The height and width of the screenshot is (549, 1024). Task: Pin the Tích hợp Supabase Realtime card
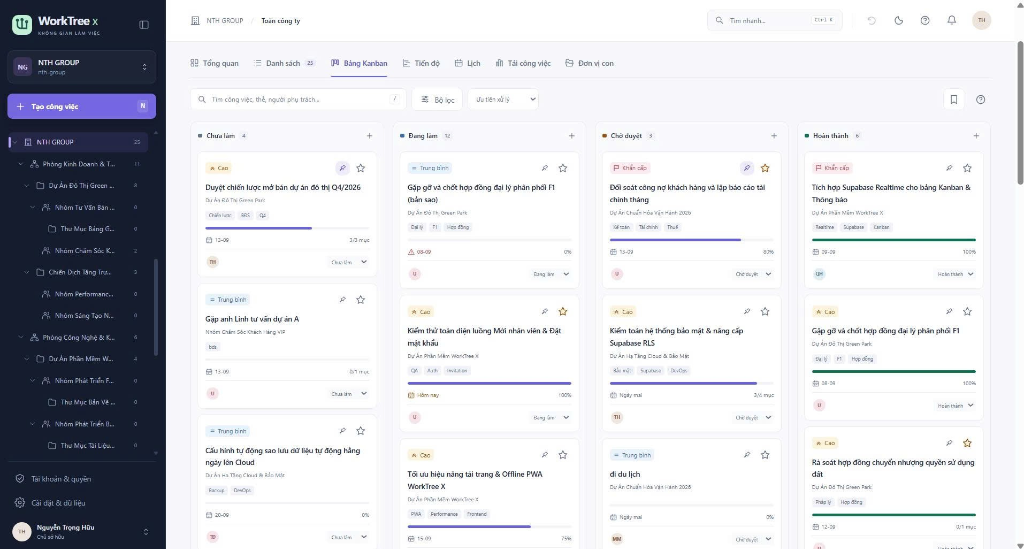click(x=949, y=168)
